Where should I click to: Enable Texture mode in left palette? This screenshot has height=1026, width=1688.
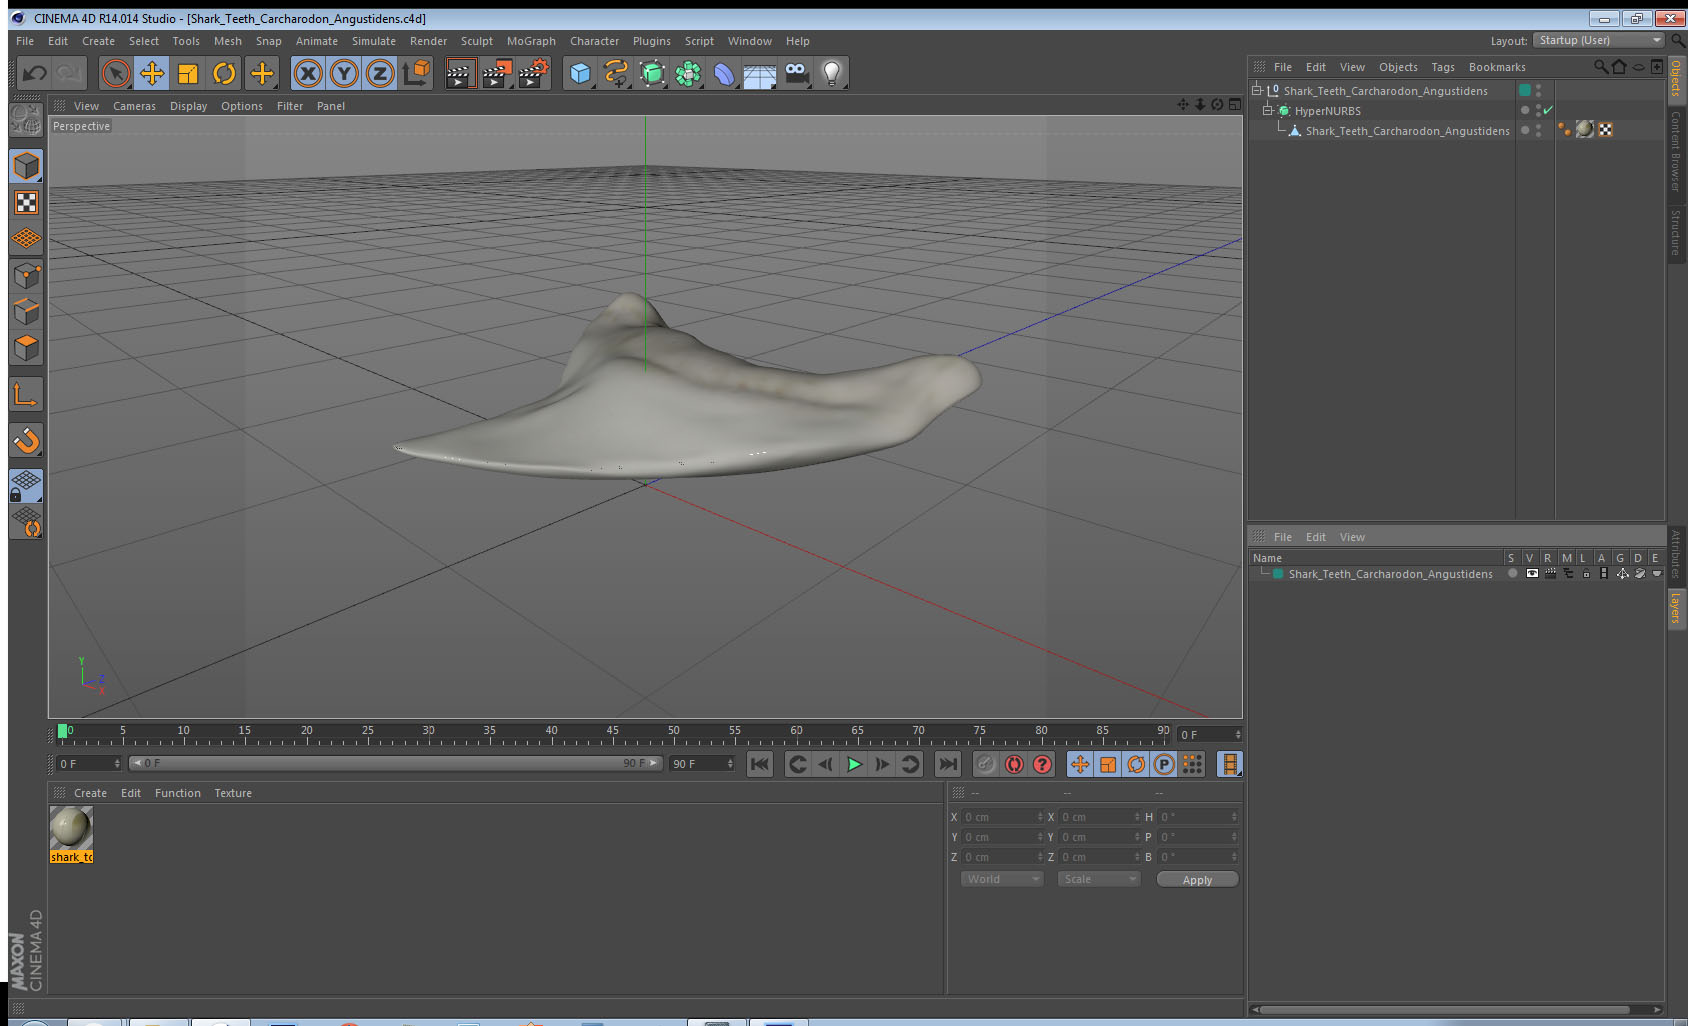coord(26,203)
